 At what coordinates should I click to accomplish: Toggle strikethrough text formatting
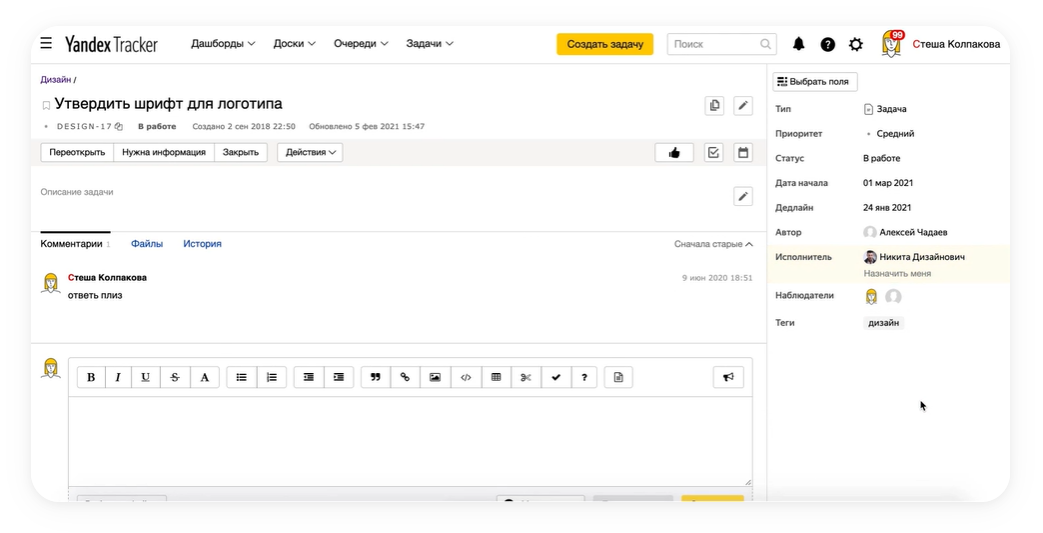tap(175, 377)
